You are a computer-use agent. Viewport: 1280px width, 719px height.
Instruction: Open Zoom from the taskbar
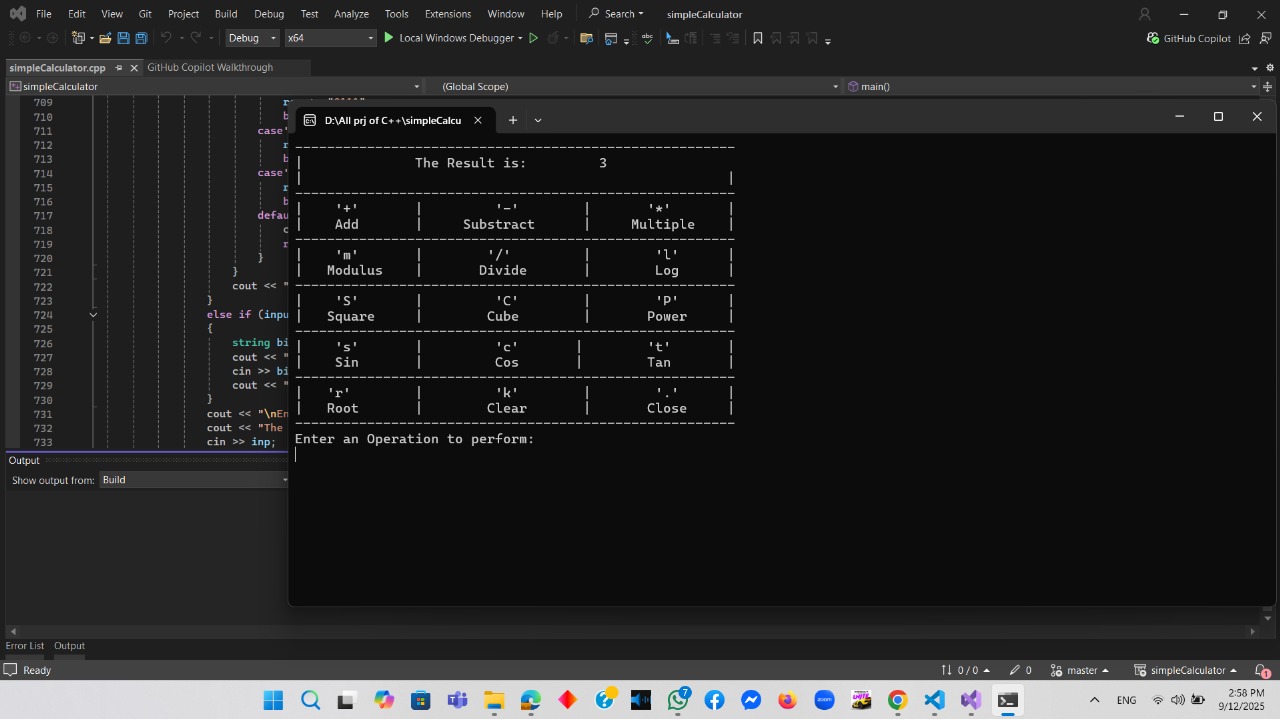(824, 700)
